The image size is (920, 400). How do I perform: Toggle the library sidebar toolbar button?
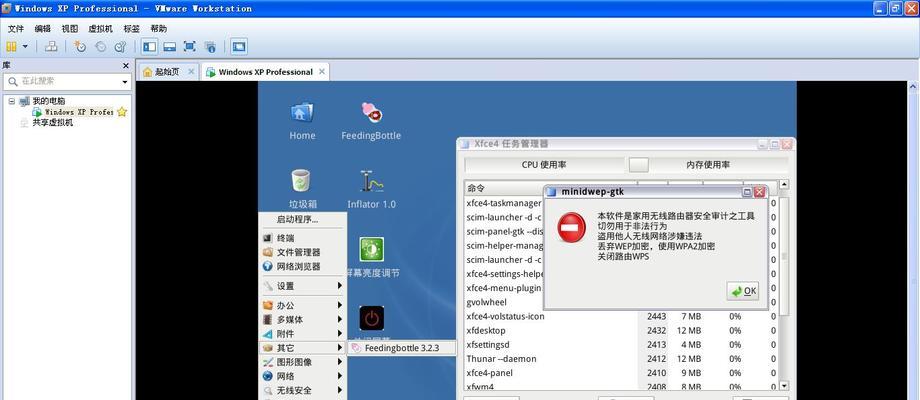(x=150, y=46)
